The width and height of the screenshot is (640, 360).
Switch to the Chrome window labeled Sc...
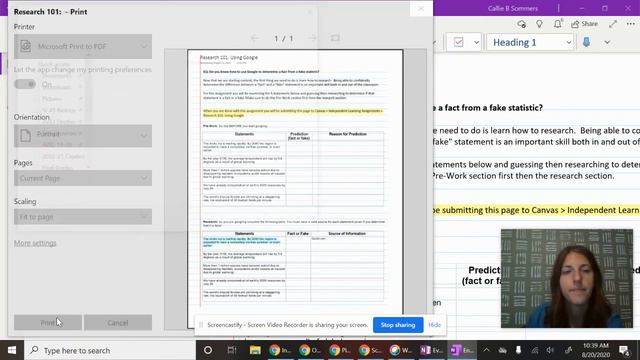tap(370, 350)
